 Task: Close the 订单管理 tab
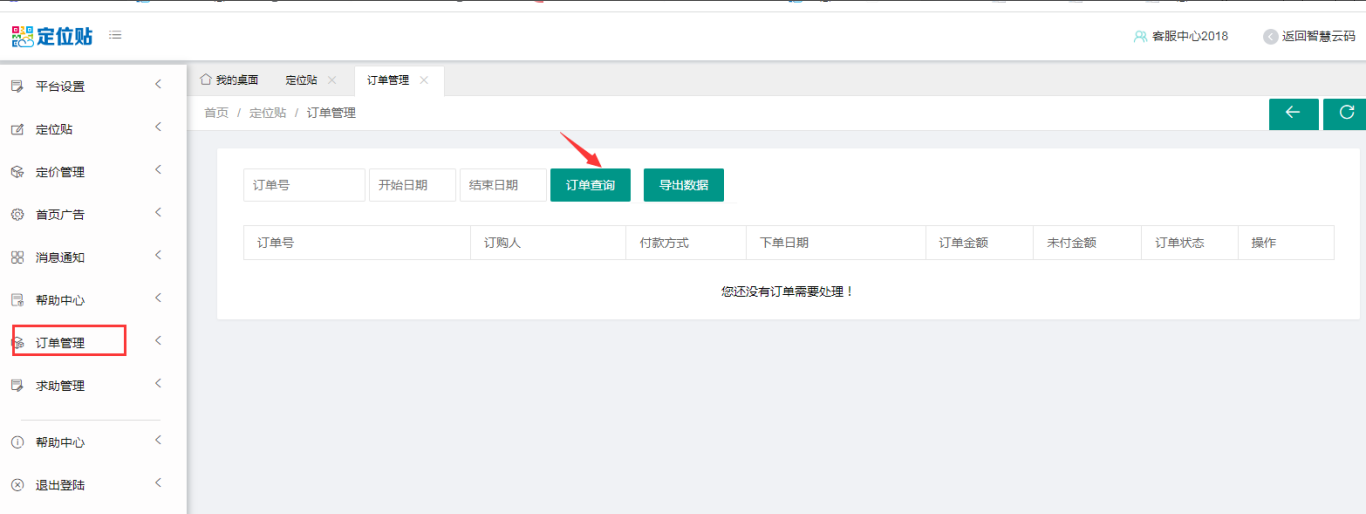click(x=424, y=80)
